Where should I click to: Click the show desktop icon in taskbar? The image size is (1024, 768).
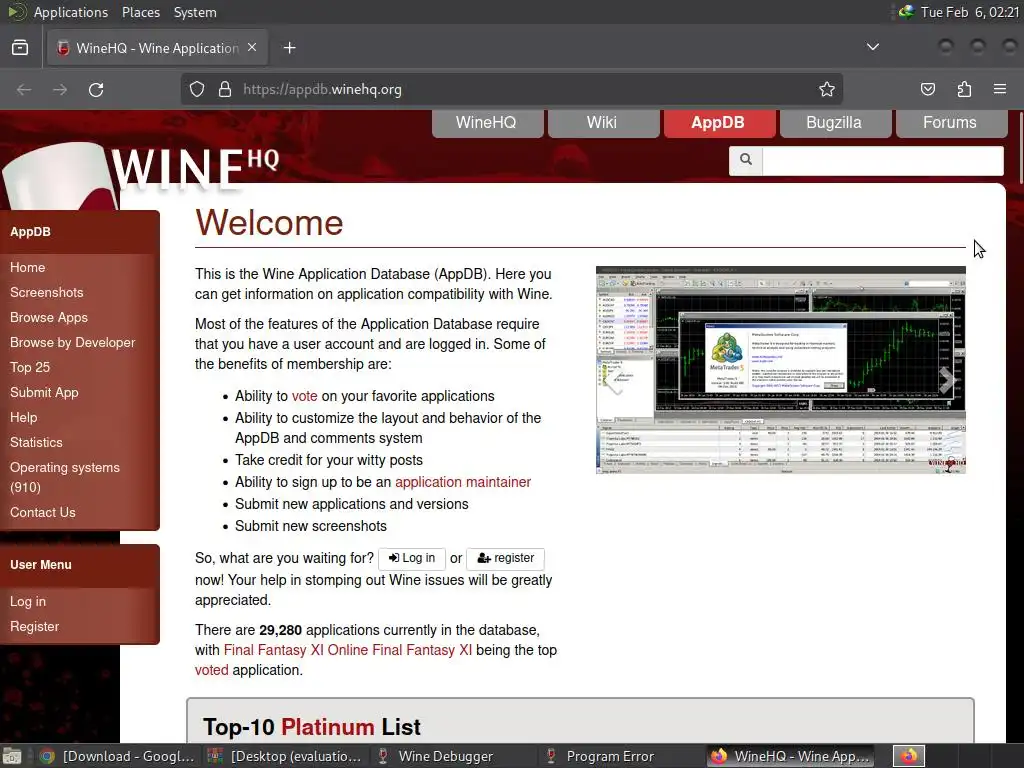(12, 756)
